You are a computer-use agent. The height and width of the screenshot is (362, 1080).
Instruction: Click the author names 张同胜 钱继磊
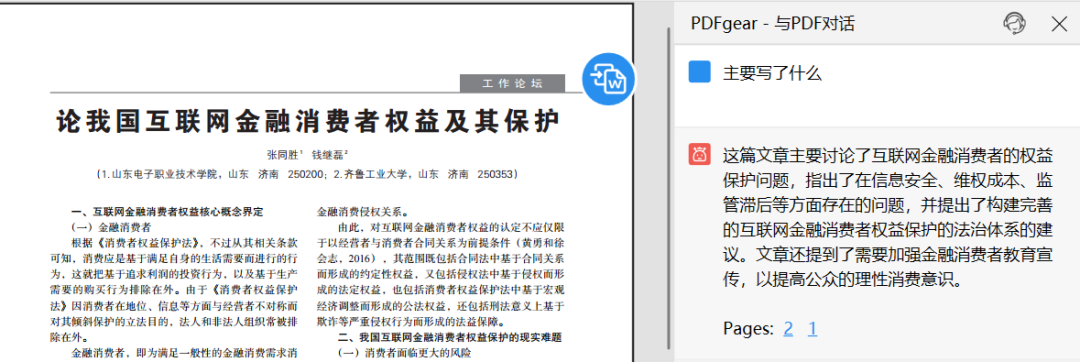click(307, 155)
